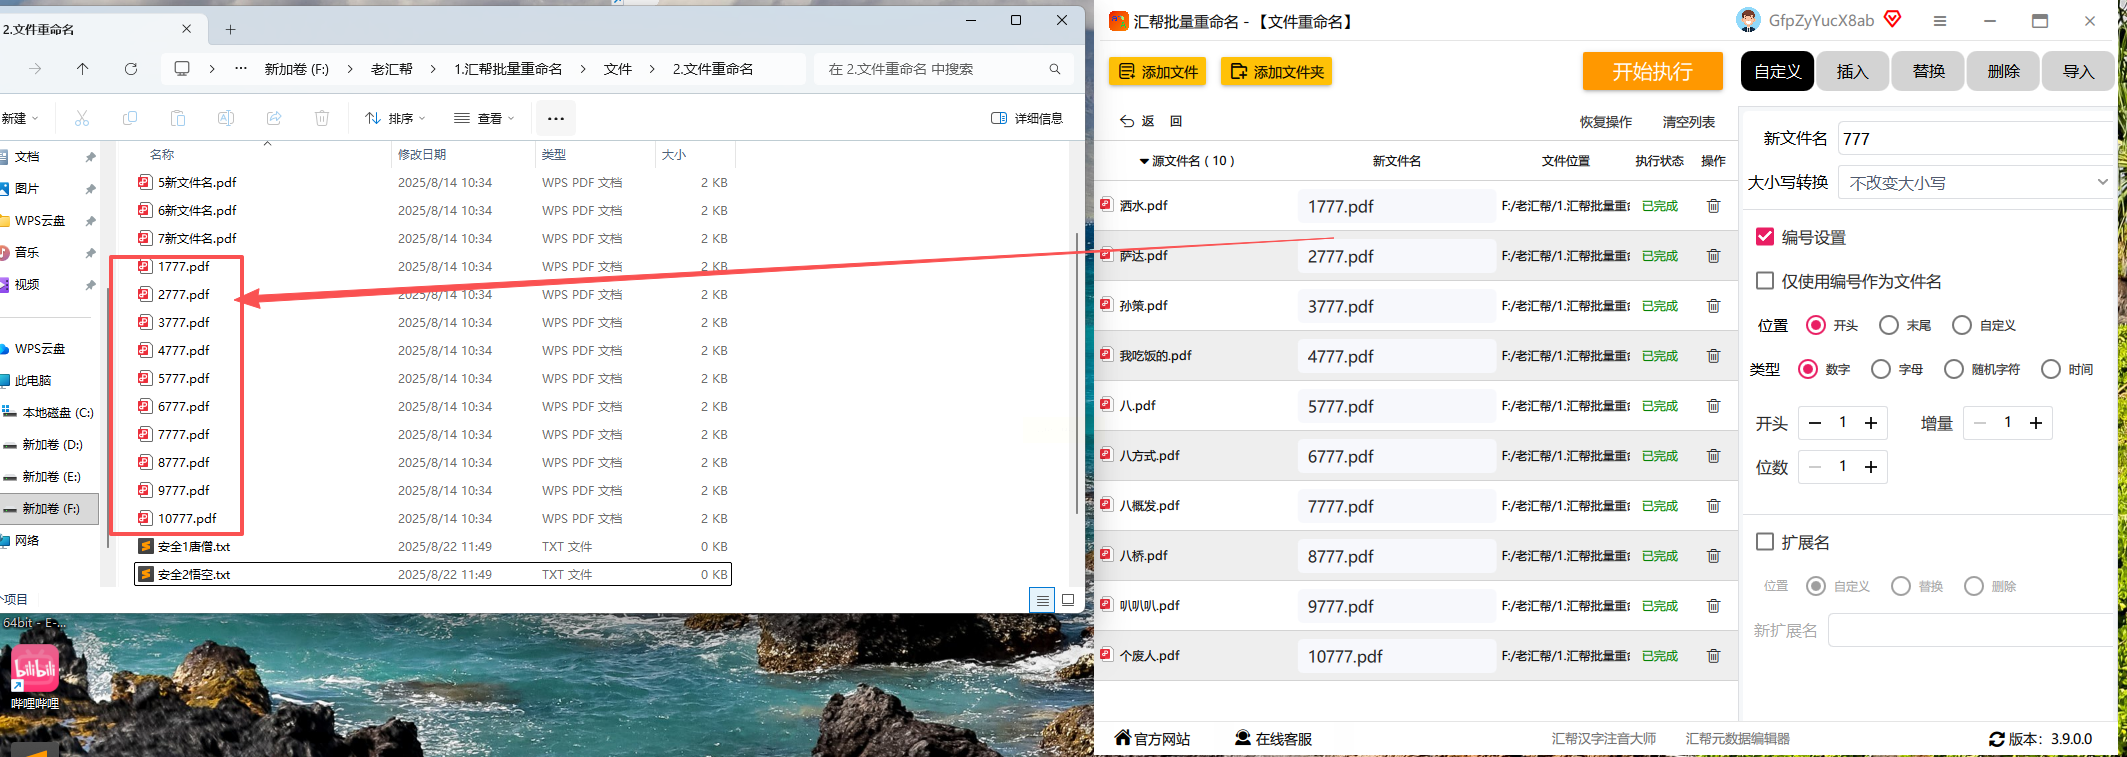Enable 仅使用编号作为文件名 checkbox
The height and width of the screenshot is (757, 2127).
coord(1765,281)
